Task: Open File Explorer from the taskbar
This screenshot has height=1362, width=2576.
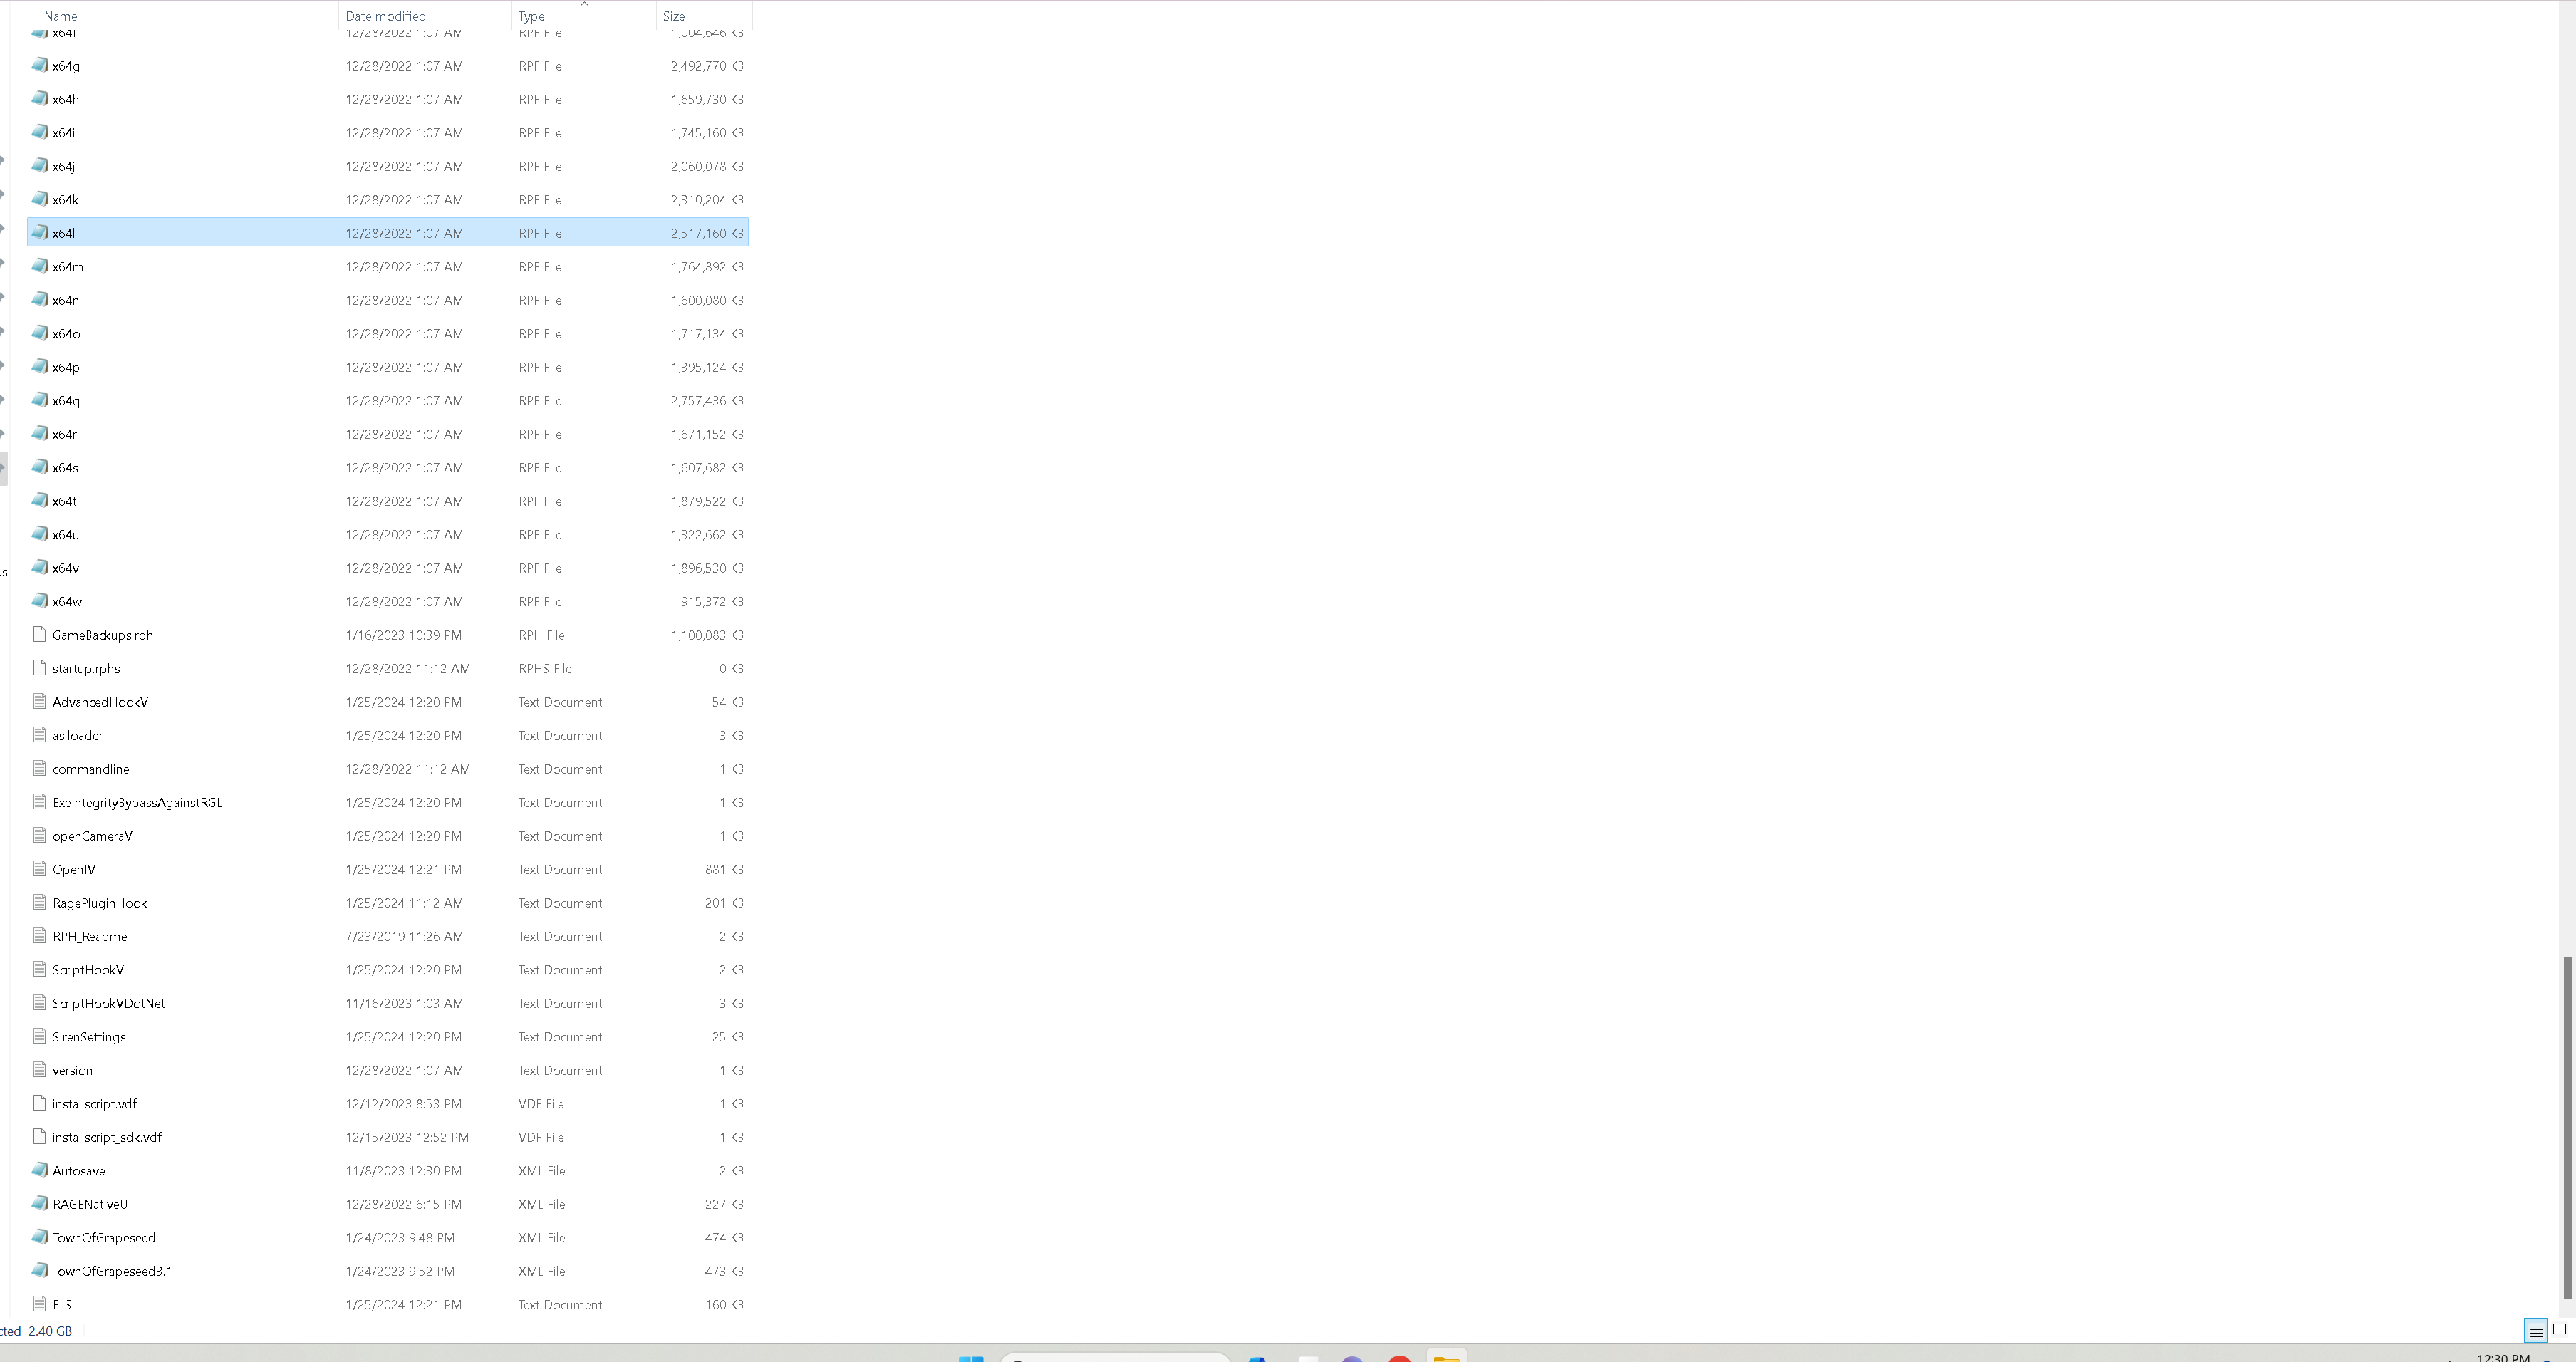Action: (1446, 1357)
